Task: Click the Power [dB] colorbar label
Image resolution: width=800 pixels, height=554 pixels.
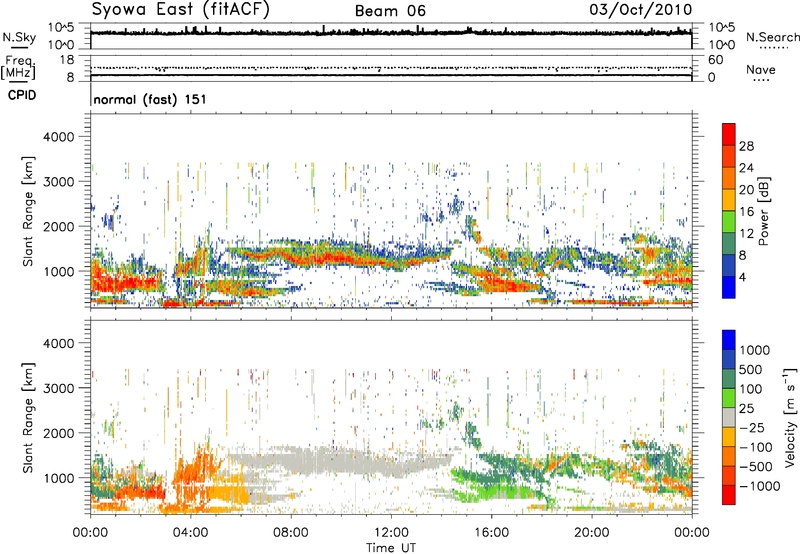Action: 763,211
